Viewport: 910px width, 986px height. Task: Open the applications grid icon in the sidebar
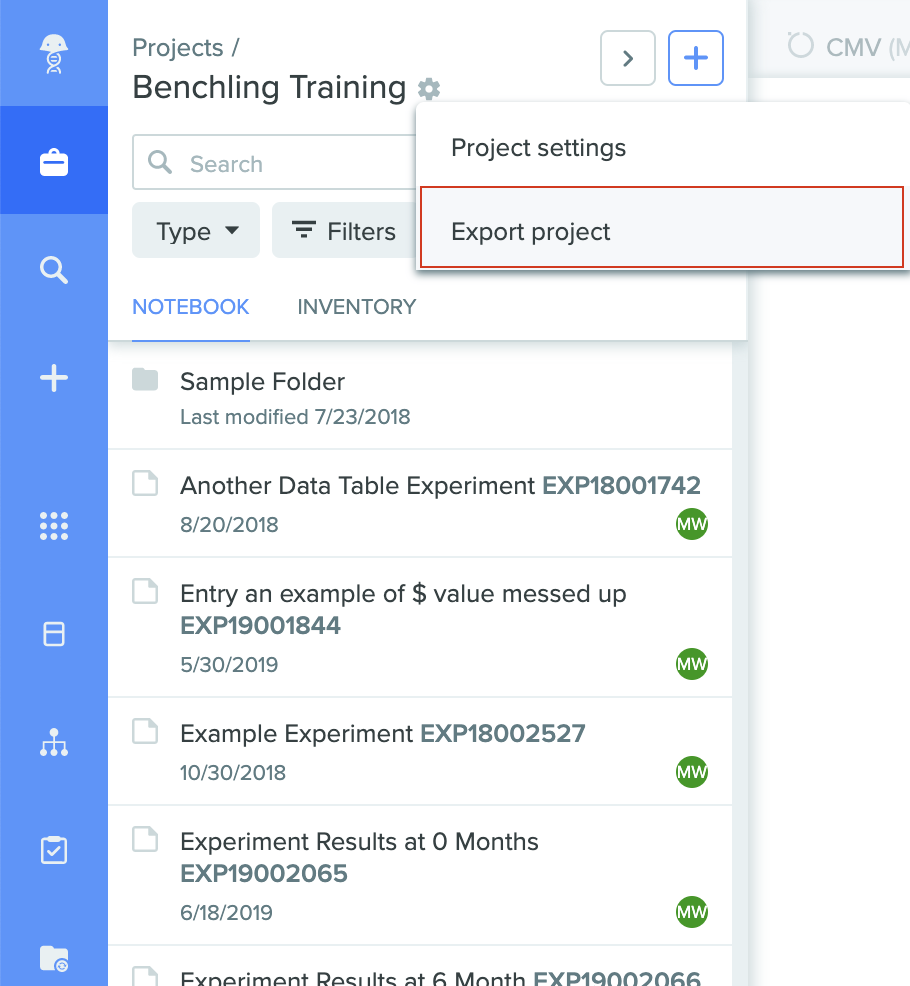pyautogui.click(x=53, y=526)
